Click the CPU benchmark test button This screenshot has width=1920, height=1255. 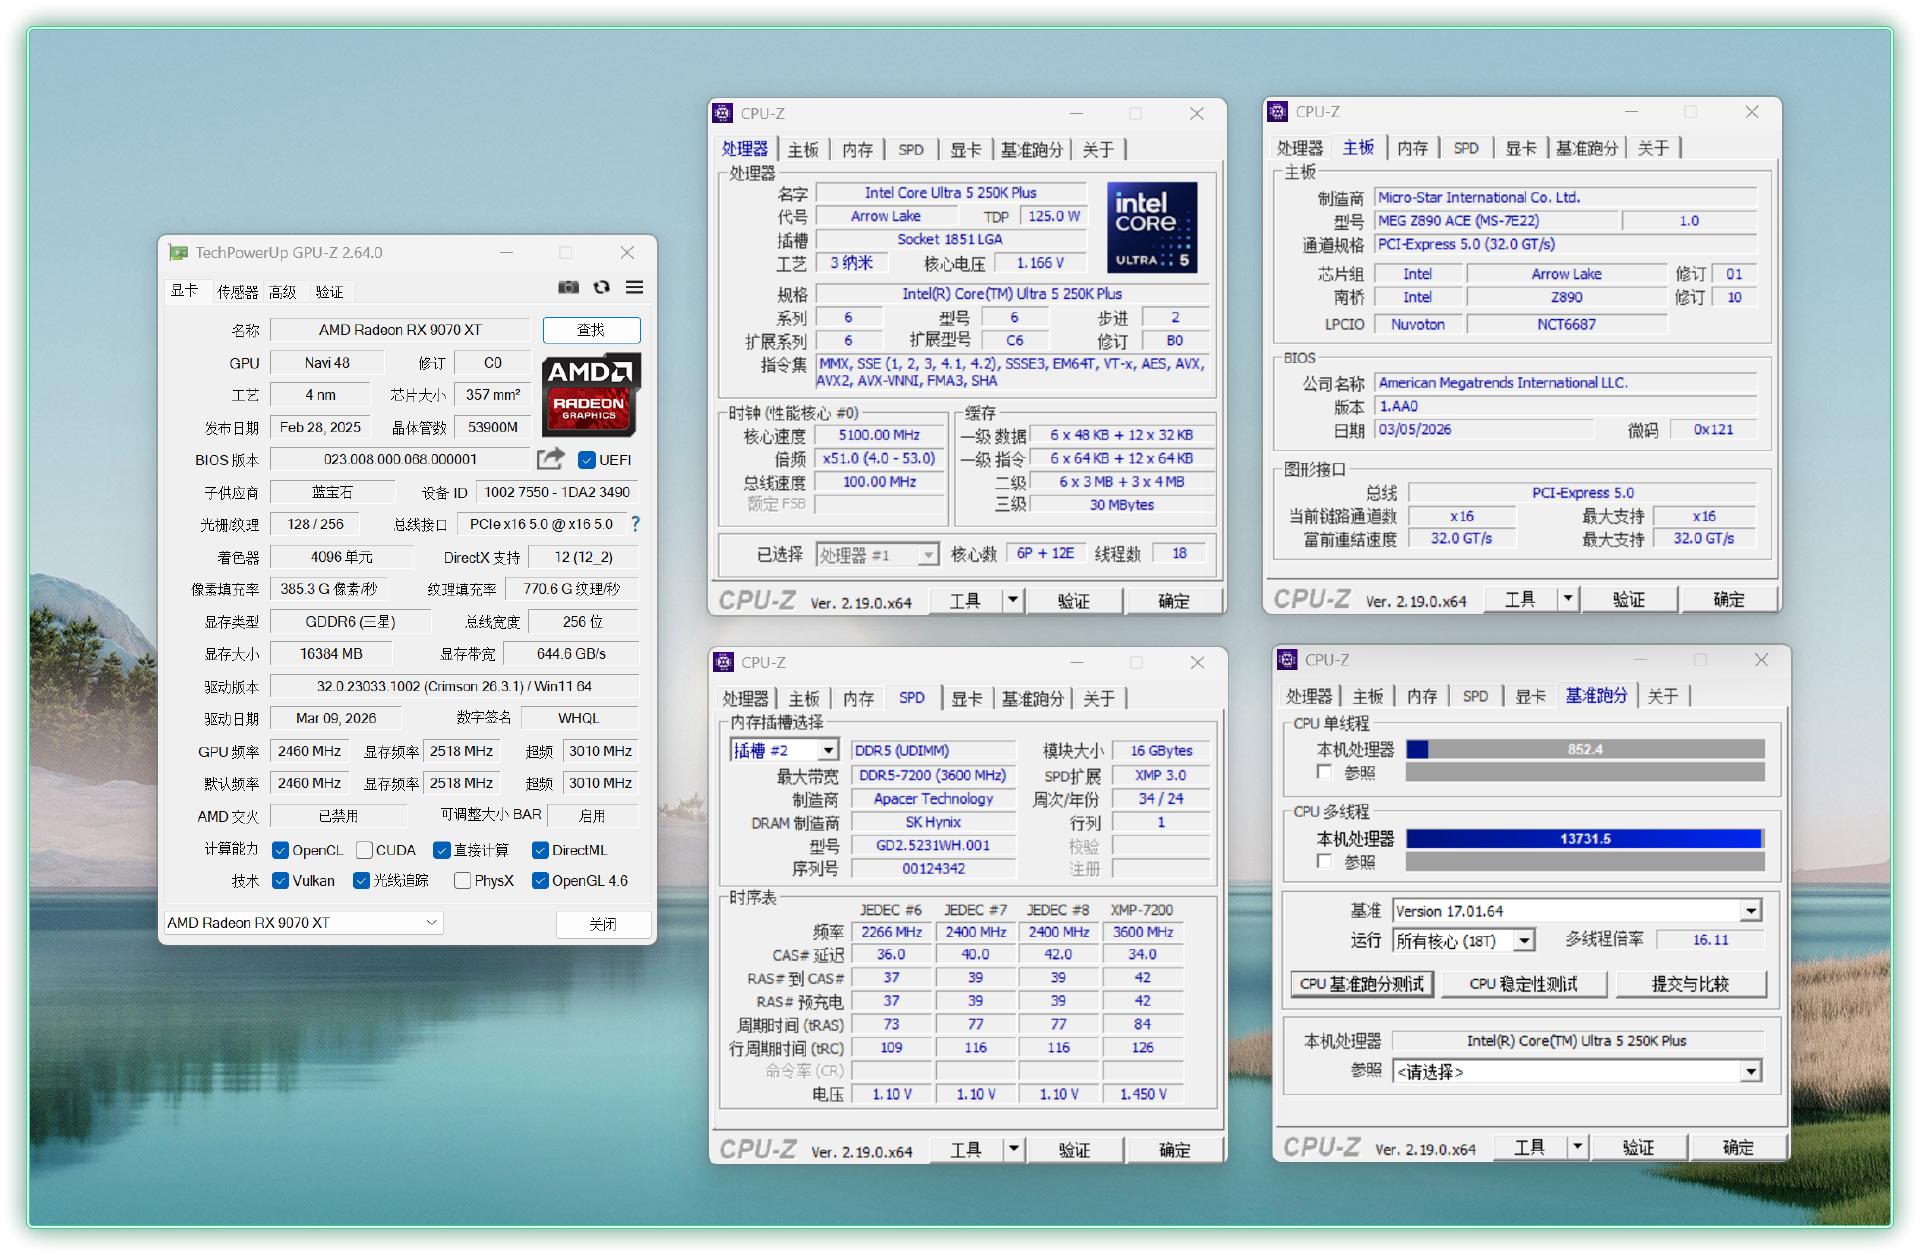[x=1361, y=984]
